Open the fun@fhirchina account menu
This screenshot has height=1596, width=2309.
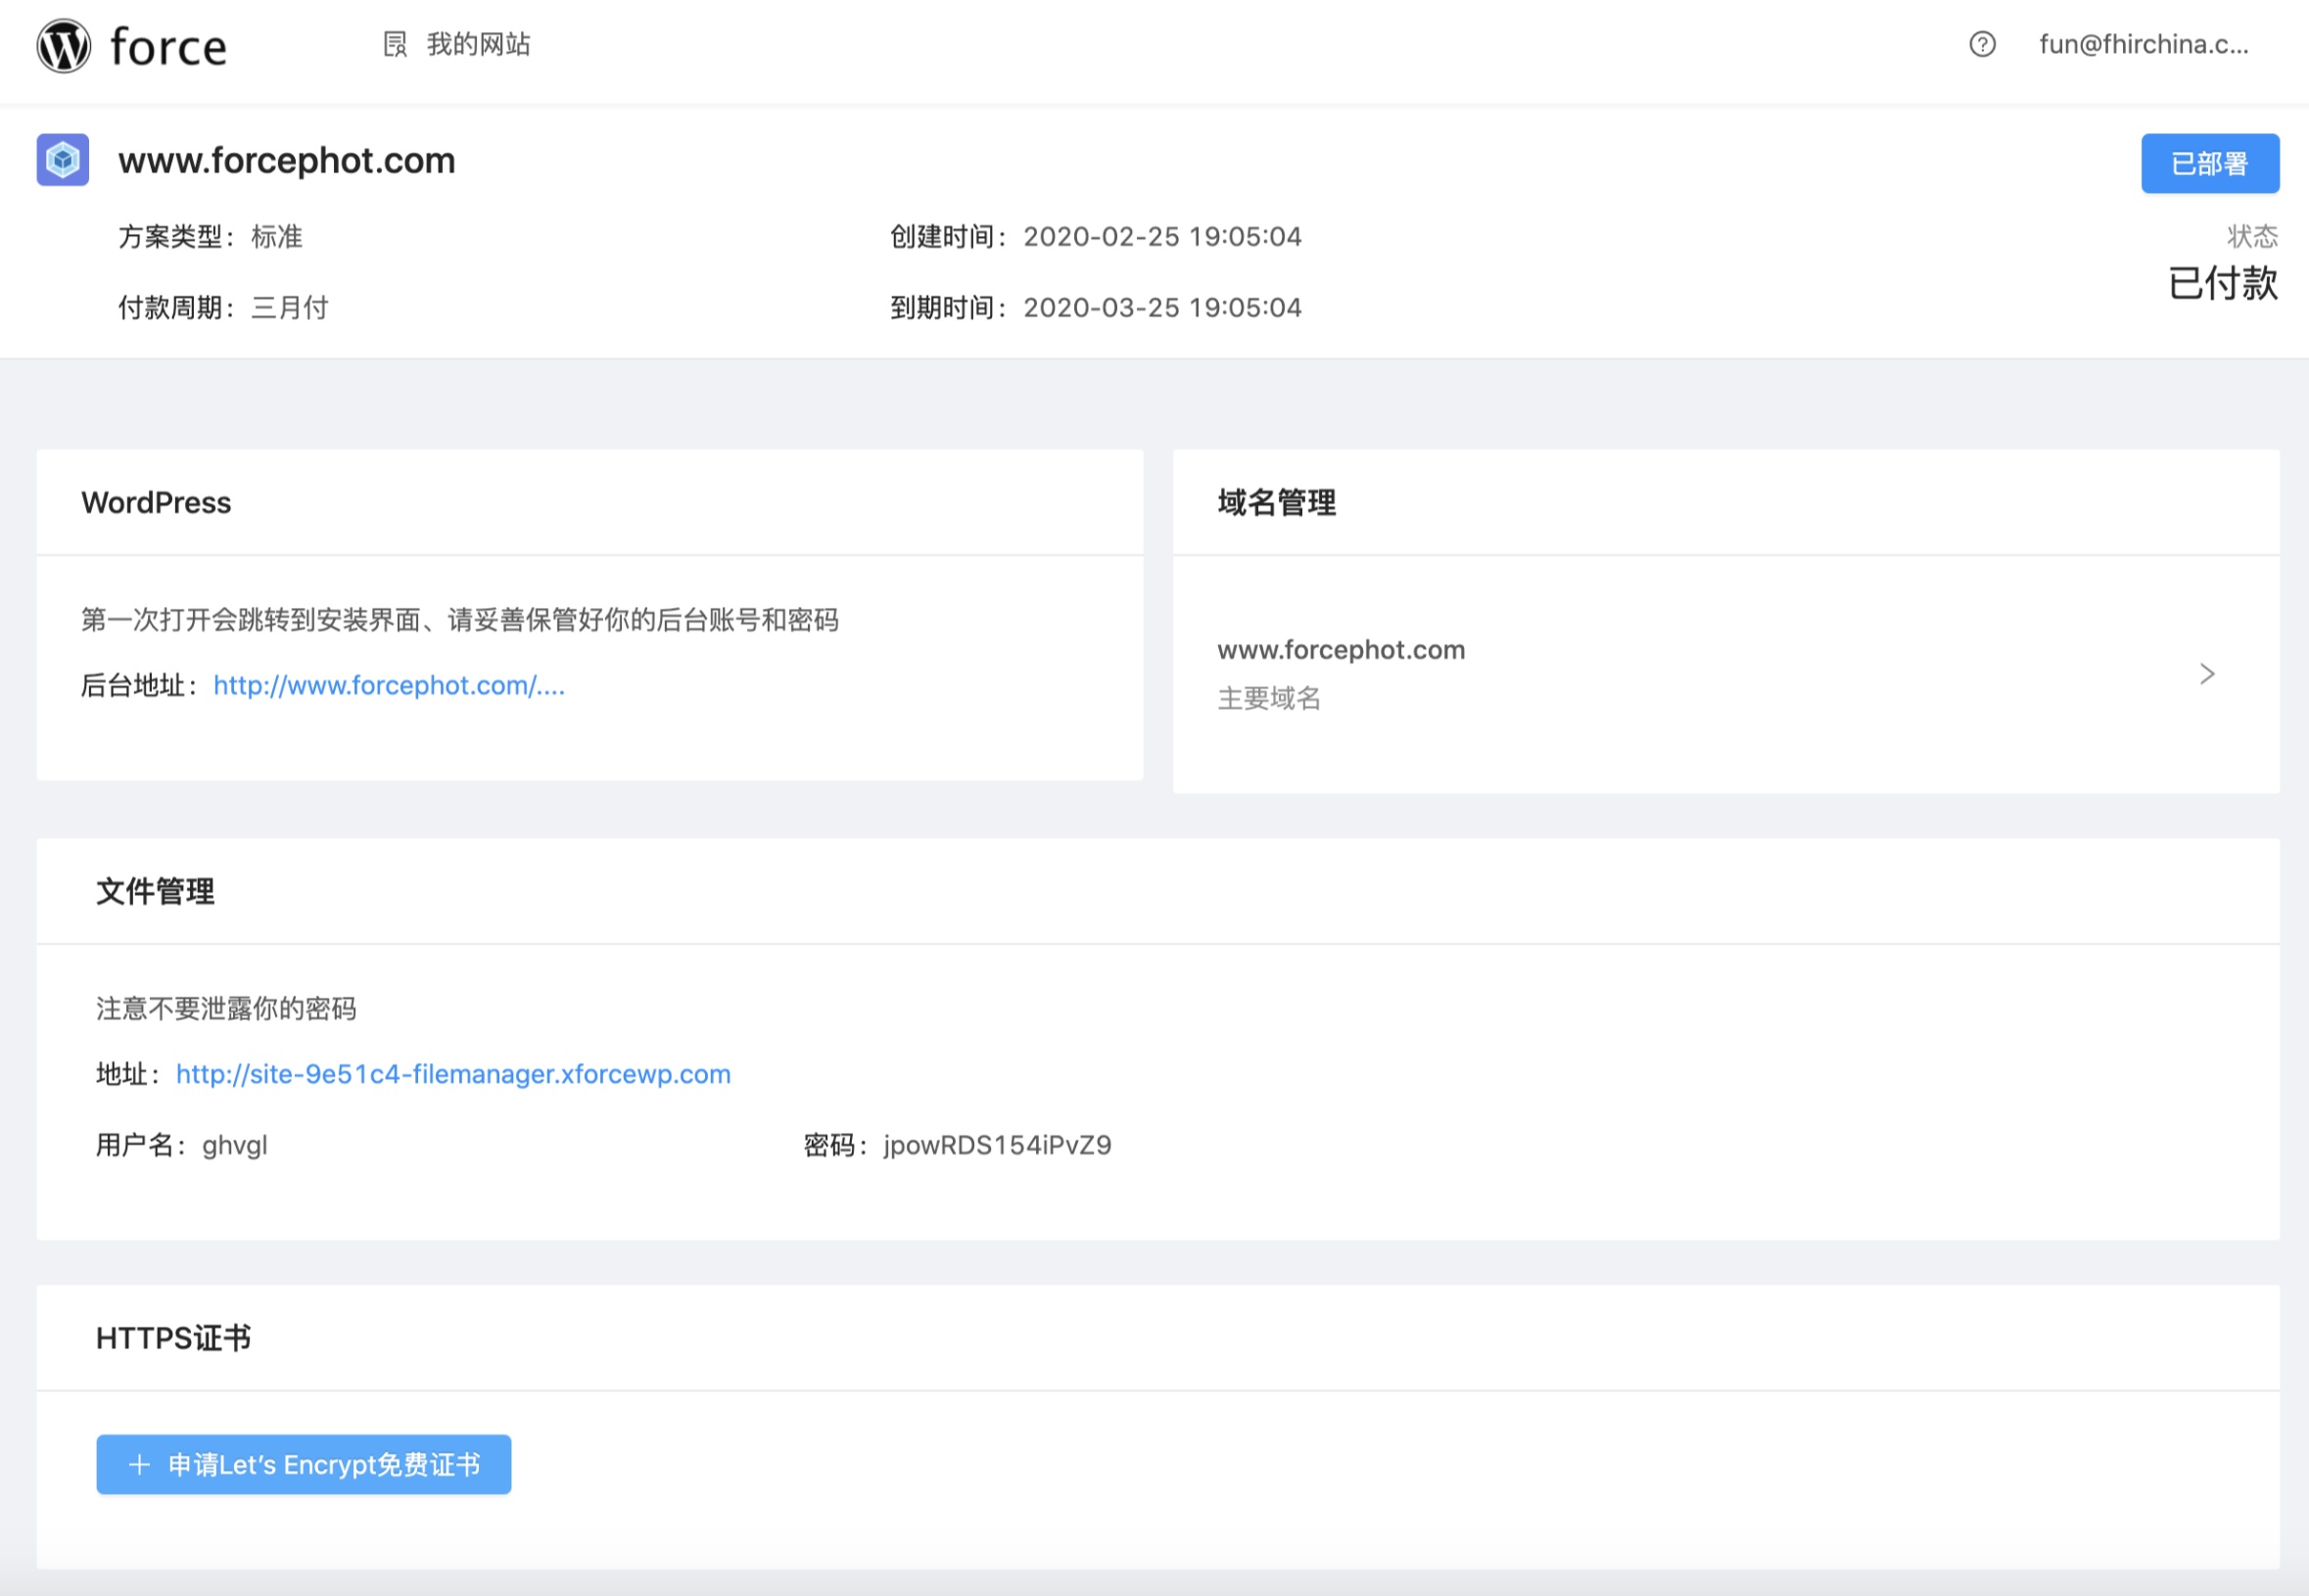[x=2143, y=44]
